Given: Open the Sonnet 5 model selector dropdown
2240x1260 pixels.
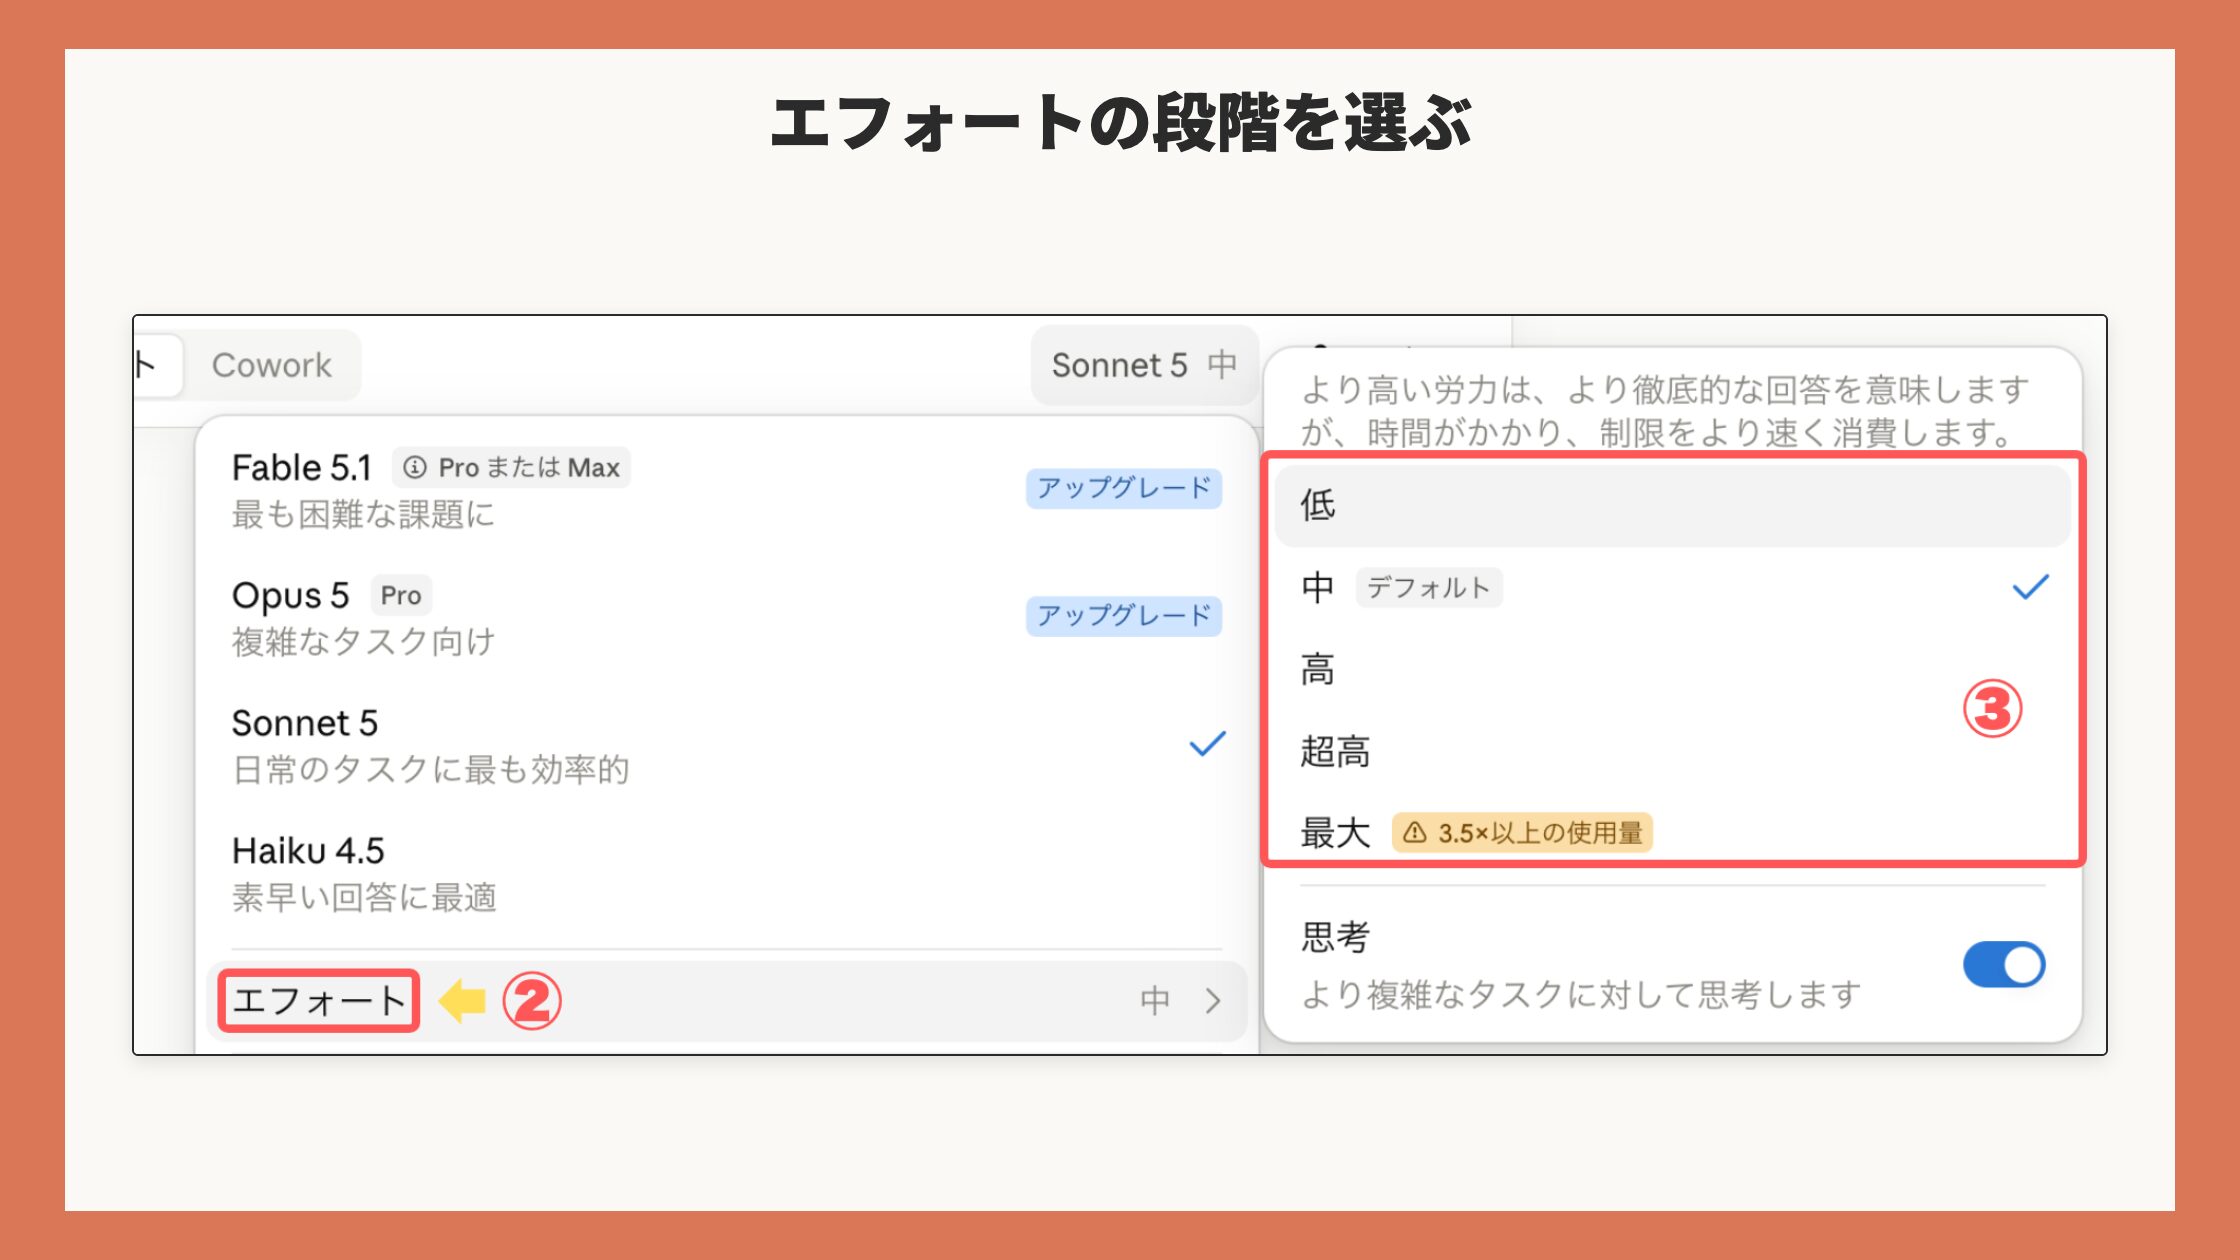Looking at the screenshot, I should tap(1144, 365).
